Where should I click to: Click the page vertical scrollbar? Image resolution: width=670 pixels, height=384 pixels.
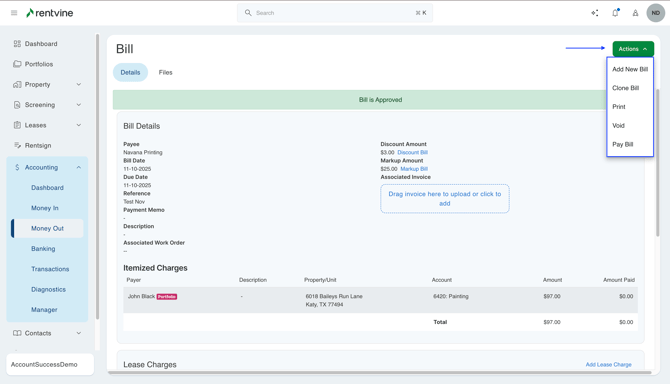[658, 162]
